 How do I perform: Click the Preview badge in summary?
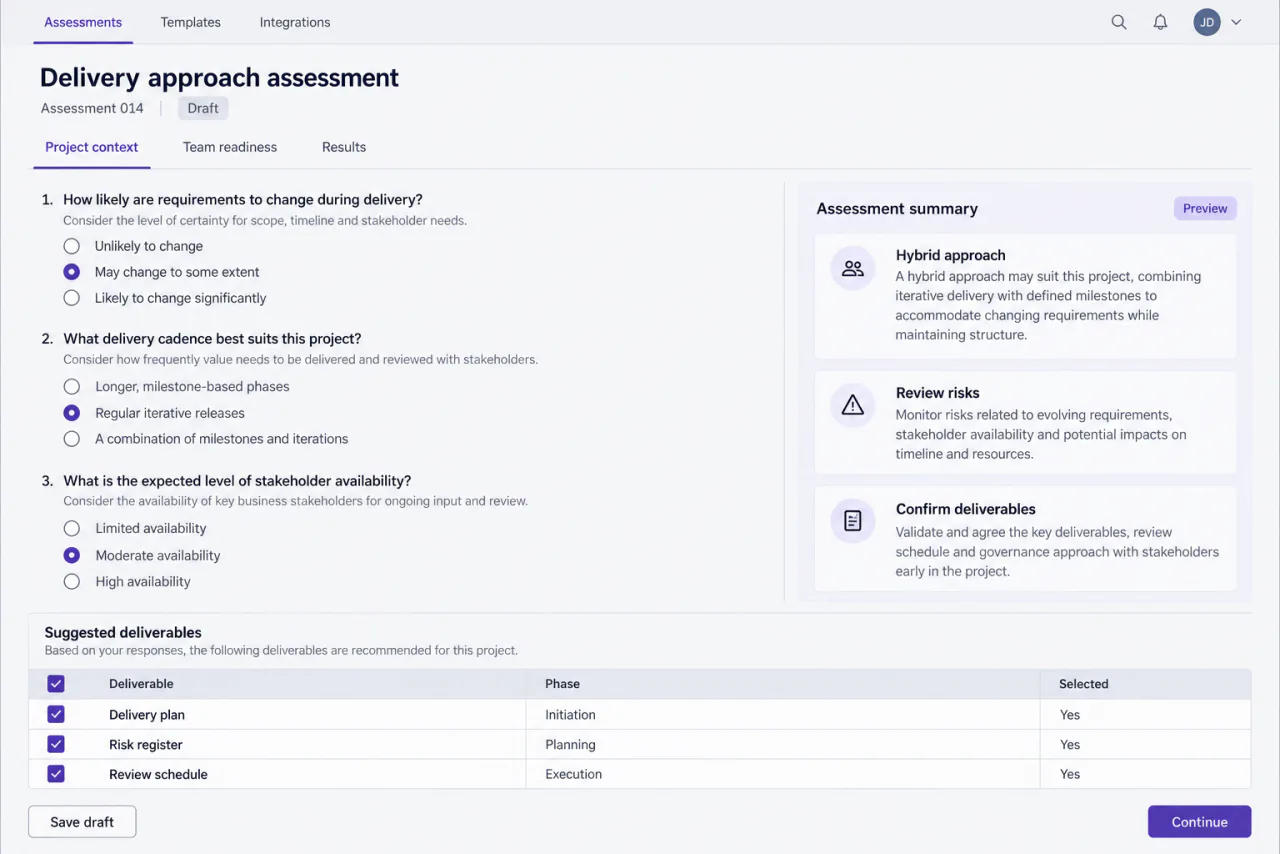(1205, 209)
